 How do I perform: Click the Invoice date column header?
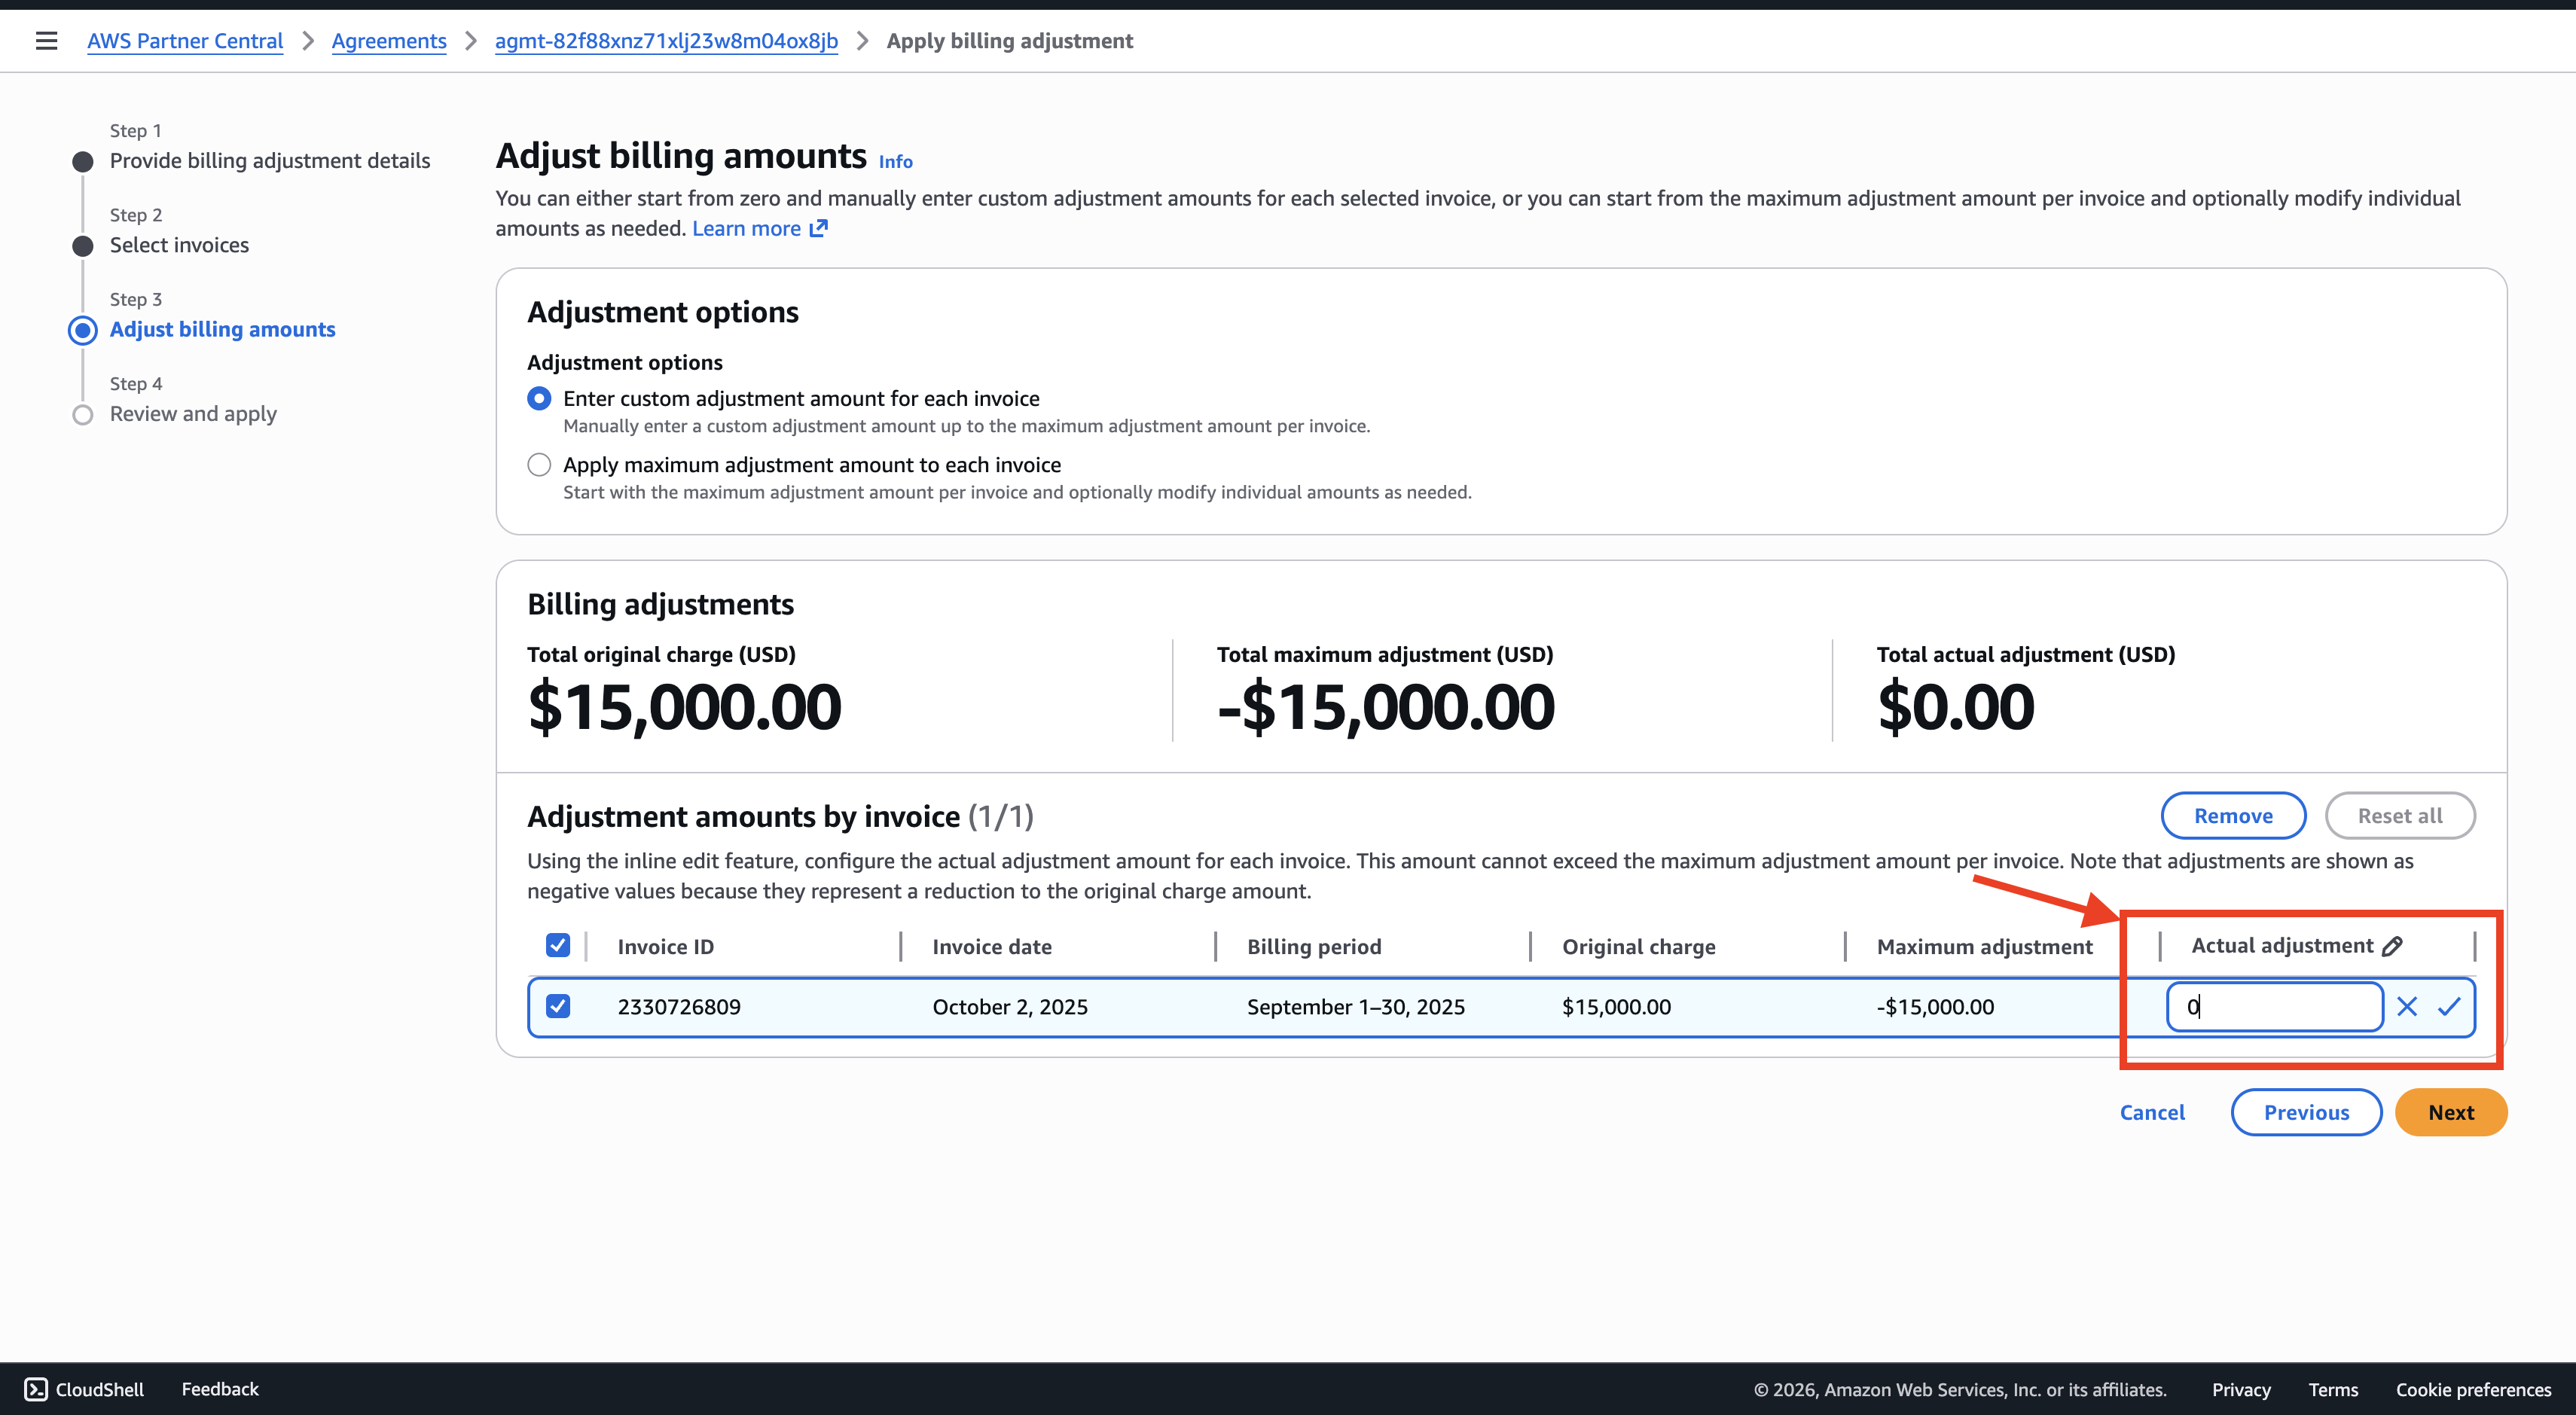(992, 947)
